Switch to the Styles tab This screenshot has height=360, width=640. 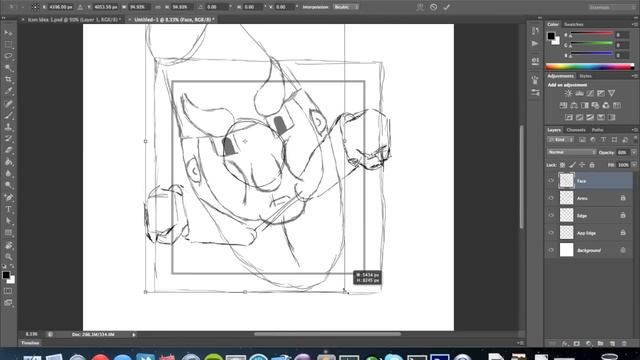585,76
